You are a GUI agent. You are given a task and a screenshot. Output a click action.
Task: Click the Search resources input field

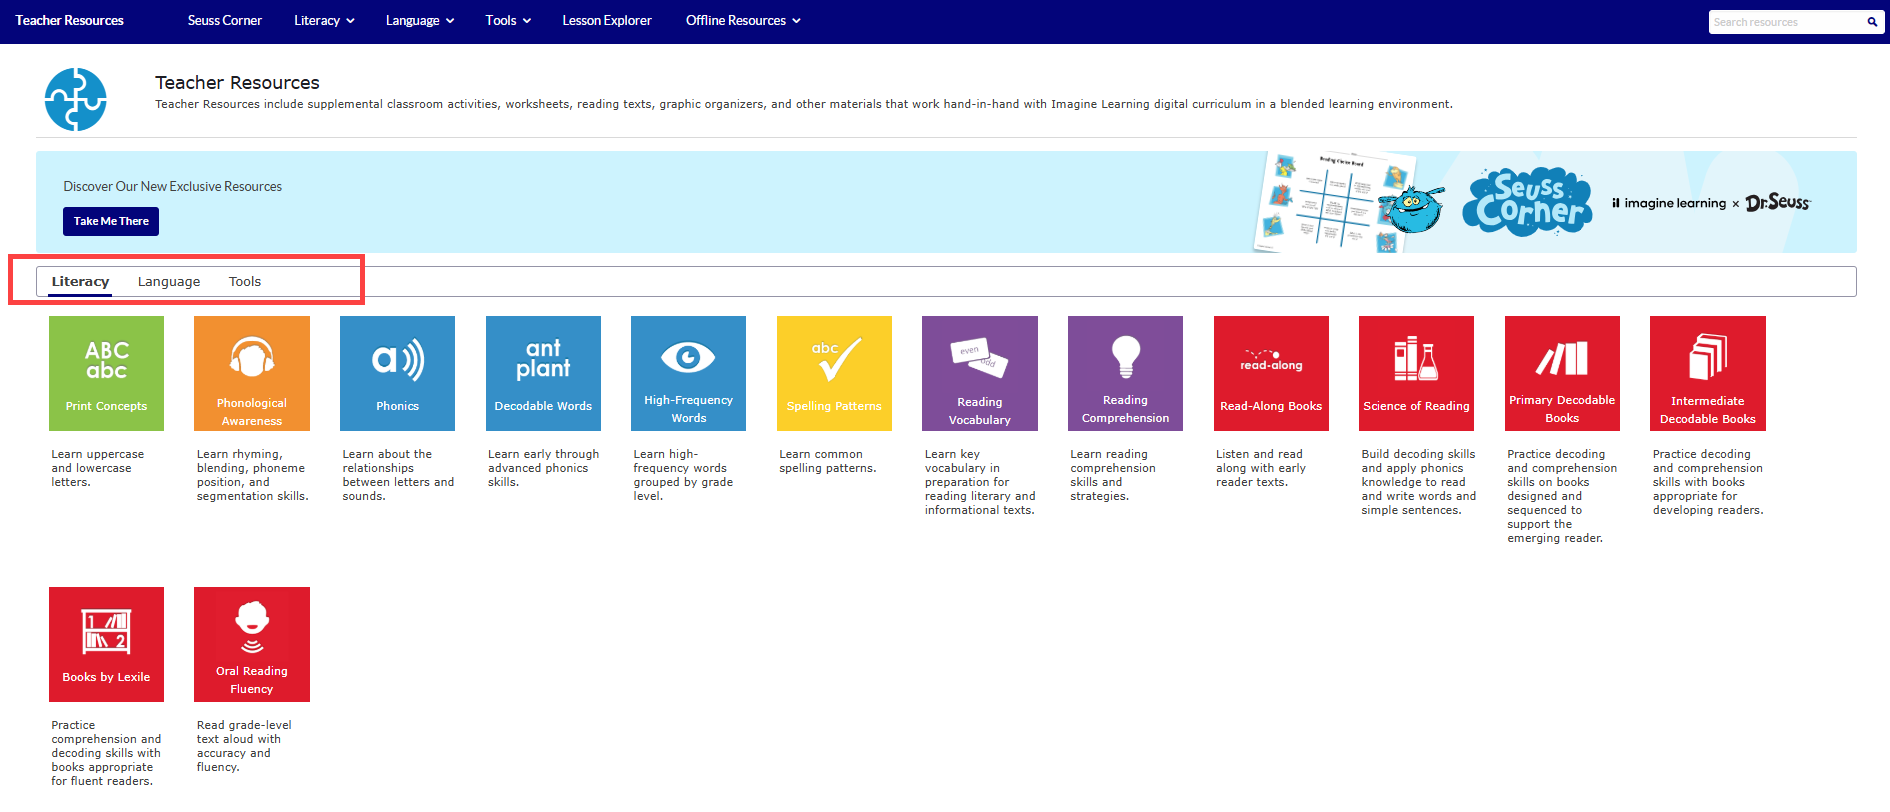click(x=1782, y=22)
